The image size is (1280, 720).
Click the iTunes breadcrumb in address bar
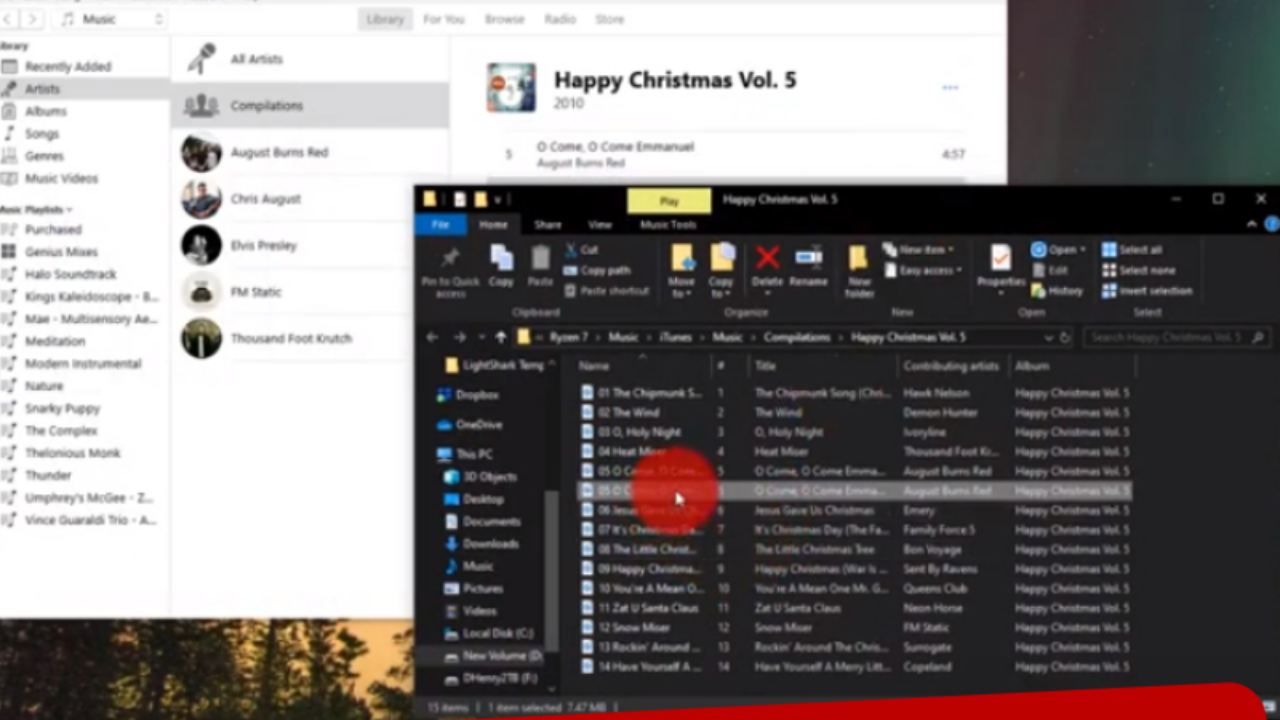(x=676, y=337)
